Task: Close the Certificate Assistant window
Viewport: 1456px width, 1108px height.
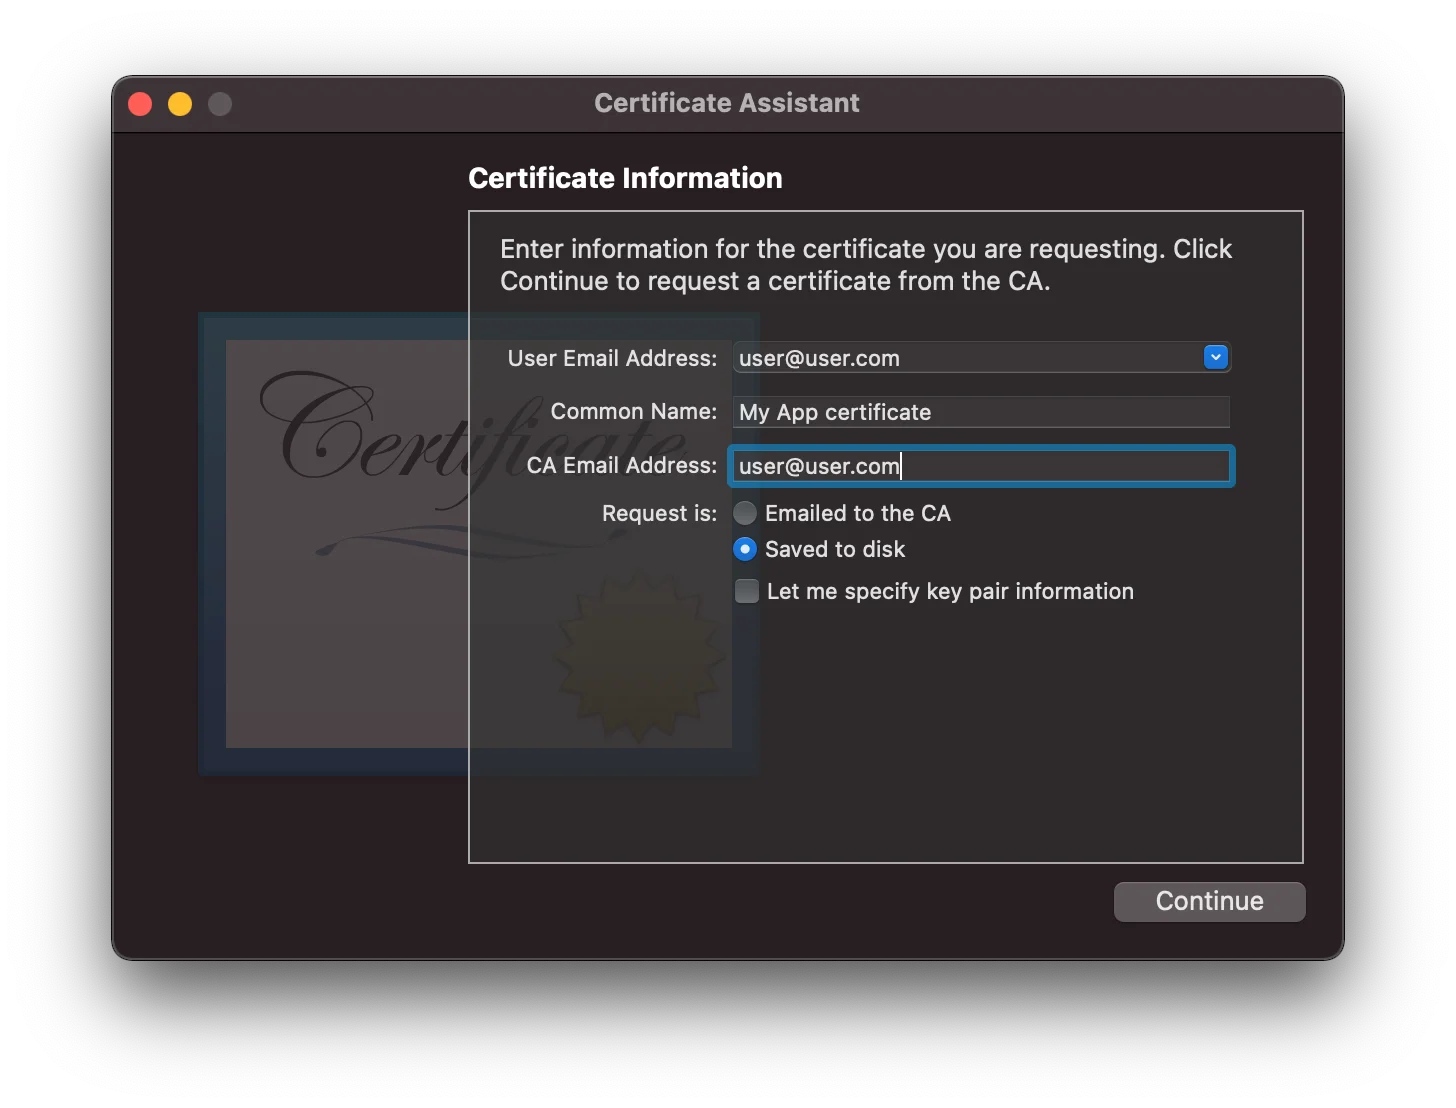Action: 140,104
